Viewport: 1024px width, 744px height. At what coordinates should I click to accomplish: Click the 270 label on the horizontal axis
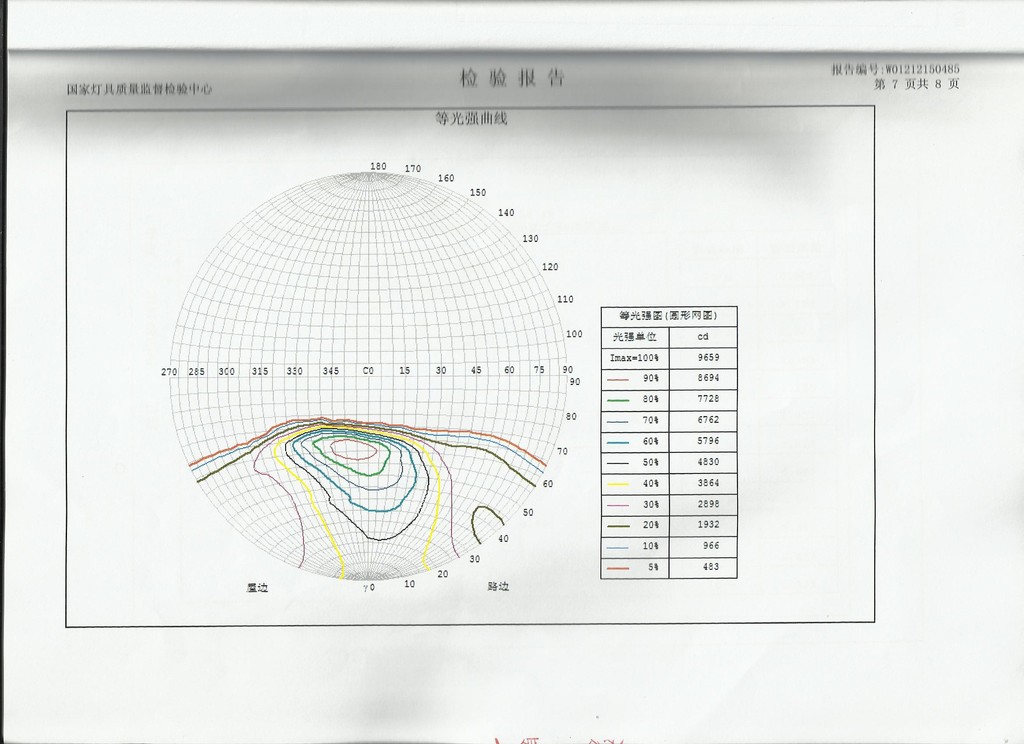tap(169, 372)
